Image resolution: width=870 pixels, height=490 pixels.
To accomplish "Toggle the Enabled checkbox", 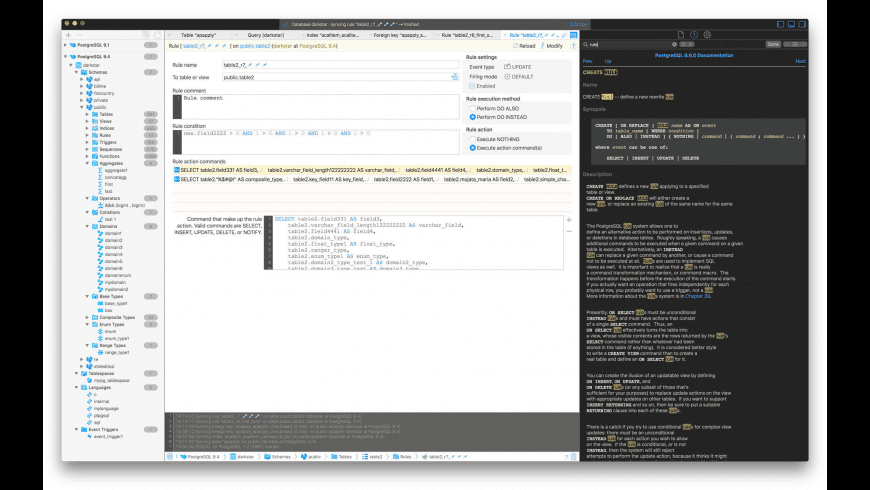I will click(472, 86).
